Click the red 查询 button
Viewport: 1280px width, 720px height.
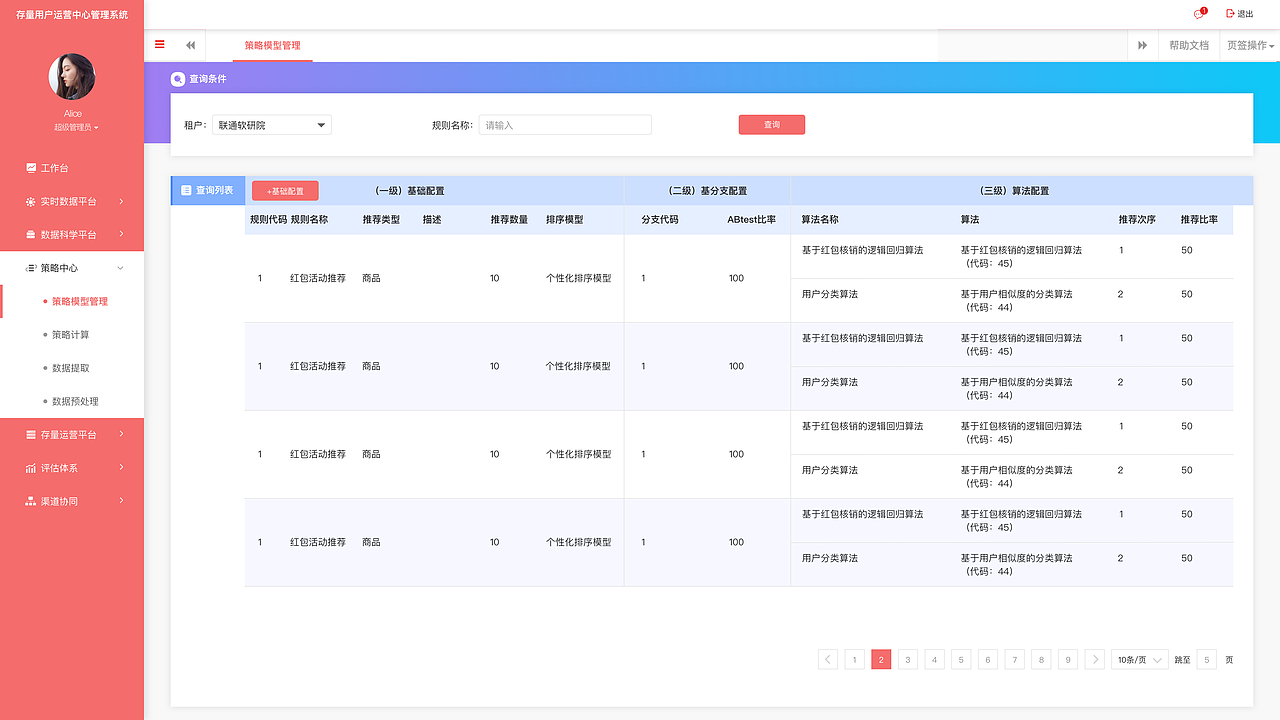pos(772,125)
